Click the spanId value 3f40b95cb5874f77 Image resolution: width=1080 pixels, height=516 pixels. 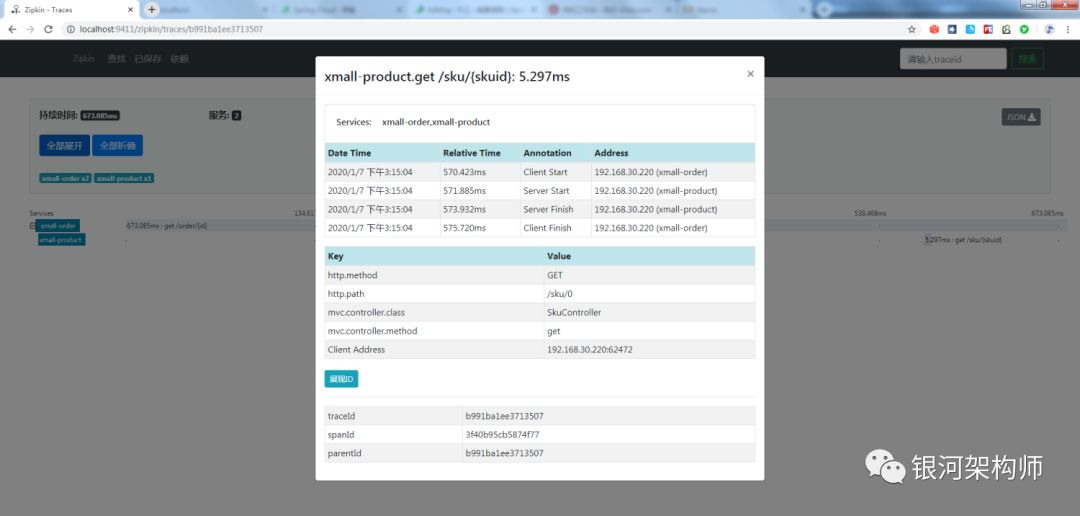[502, 435]
